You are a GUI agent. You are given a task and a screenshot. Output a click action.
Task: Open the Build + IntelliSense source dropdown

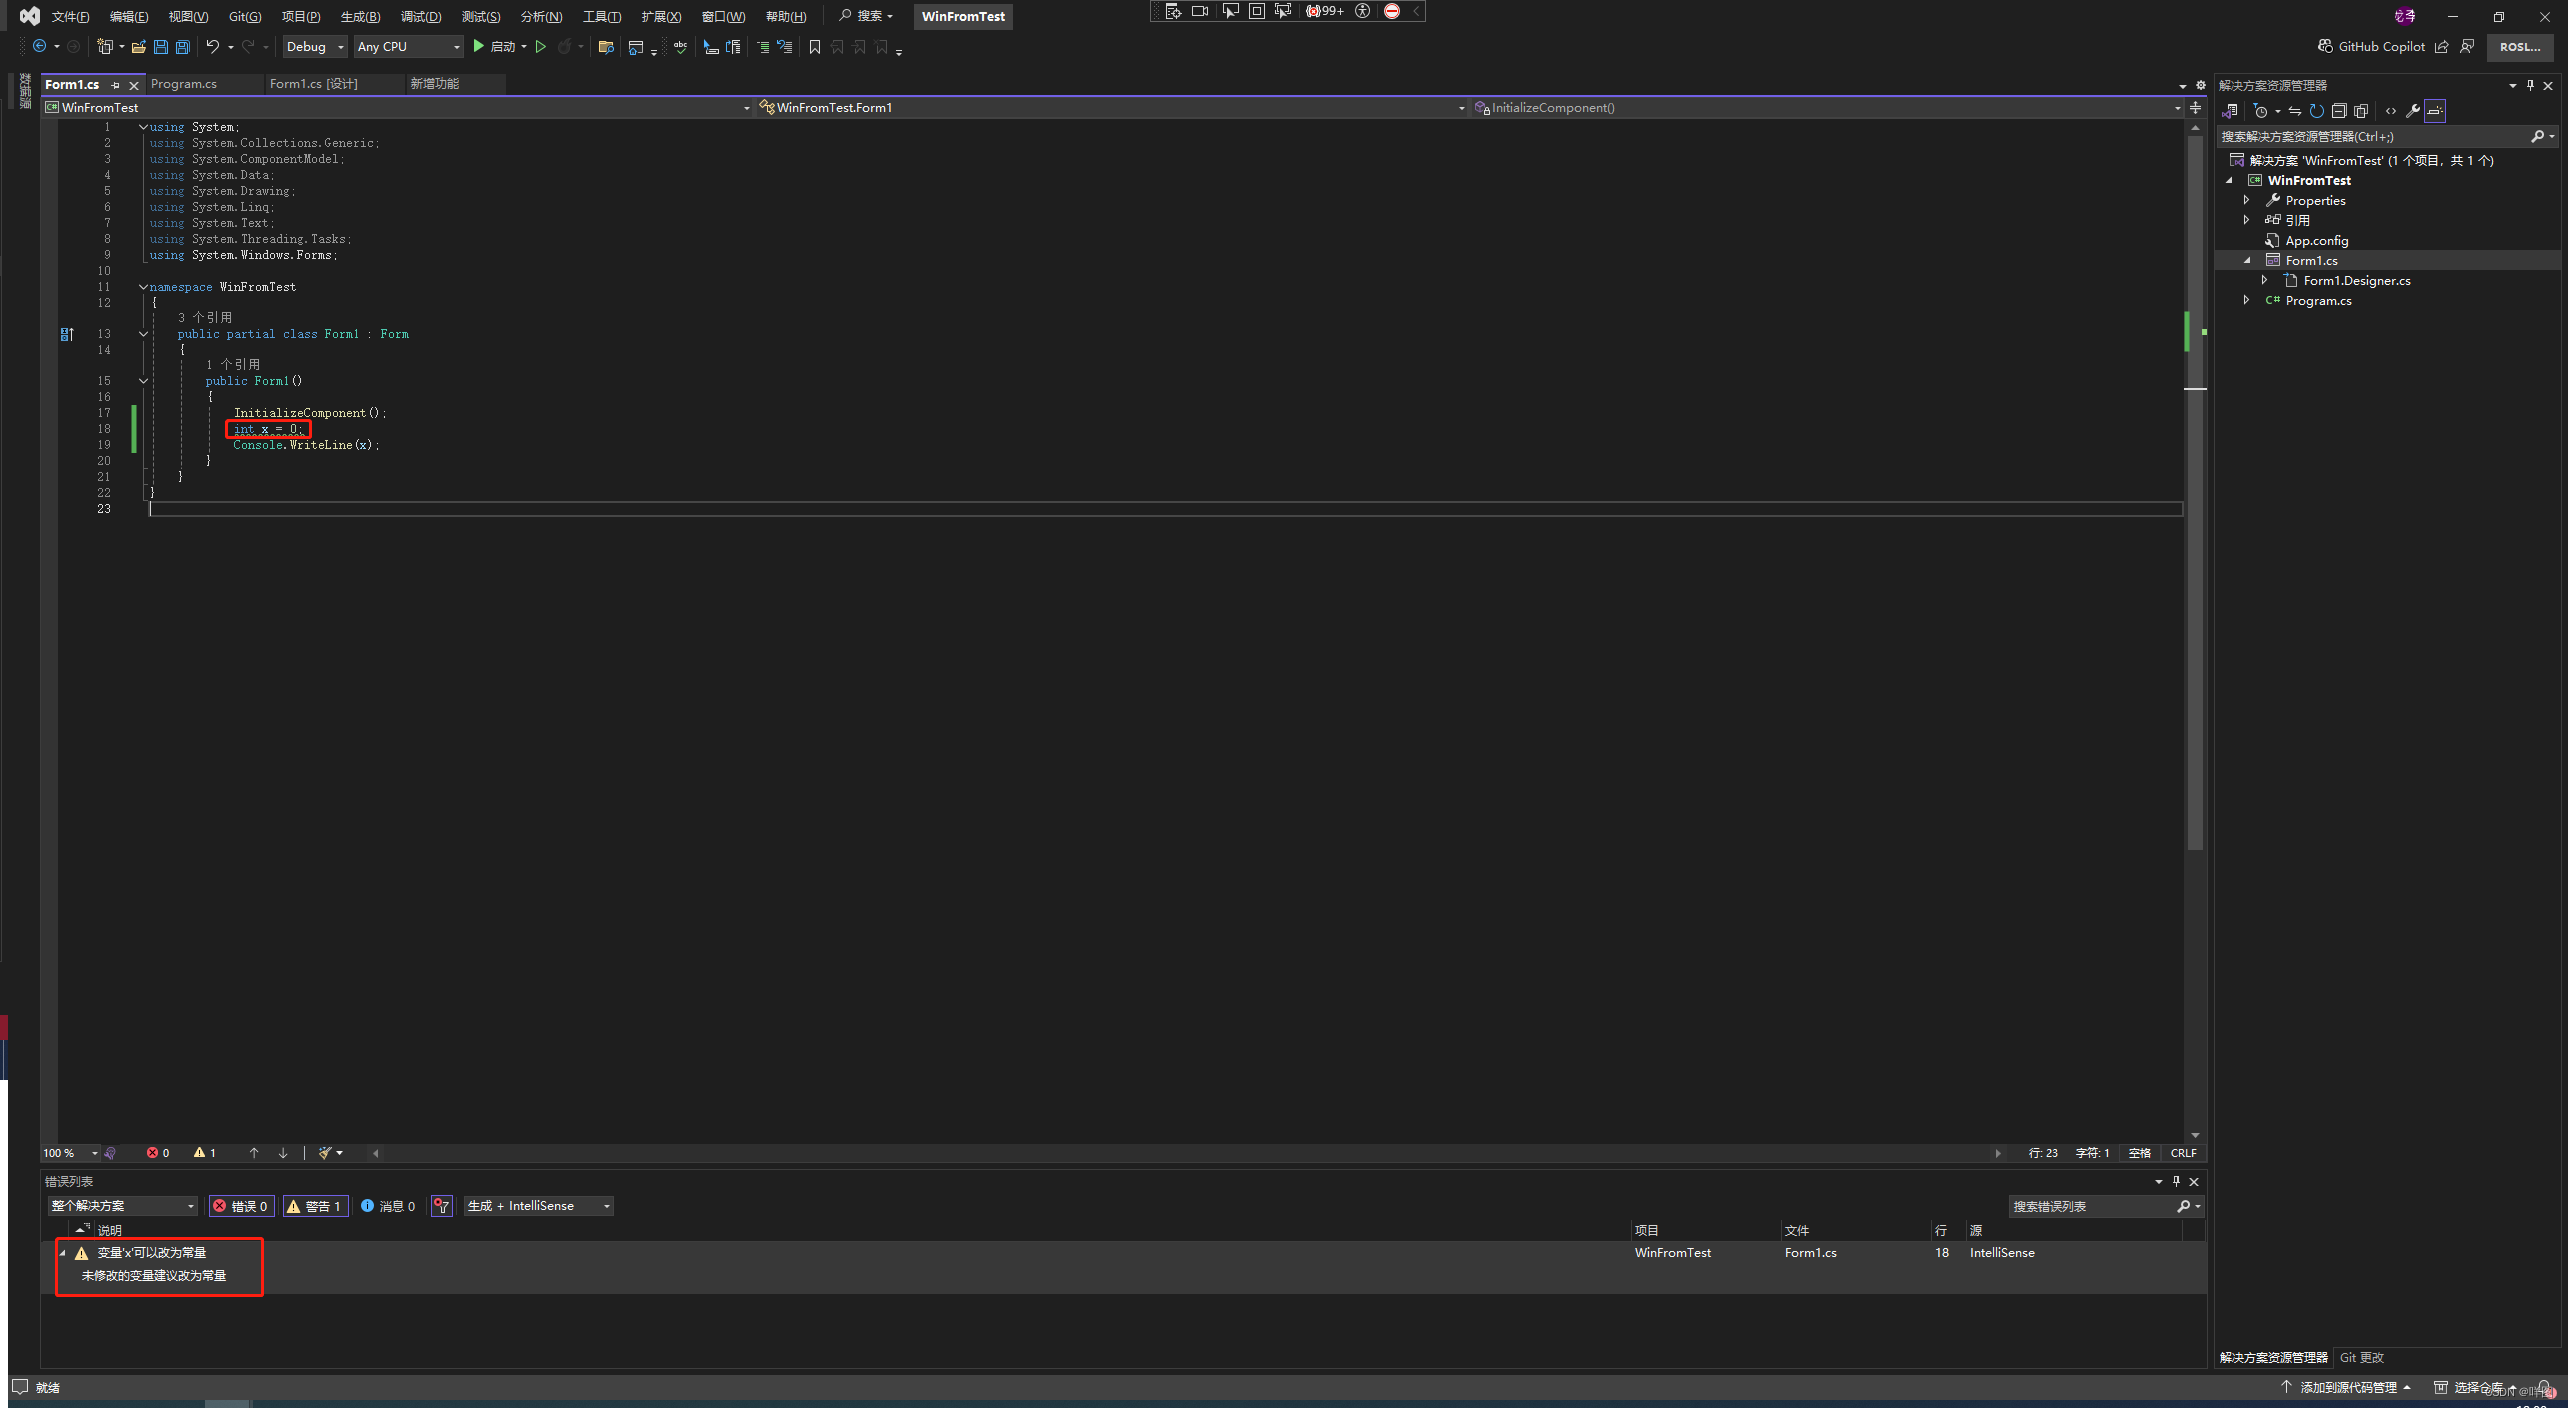(x=538, y=1206)
